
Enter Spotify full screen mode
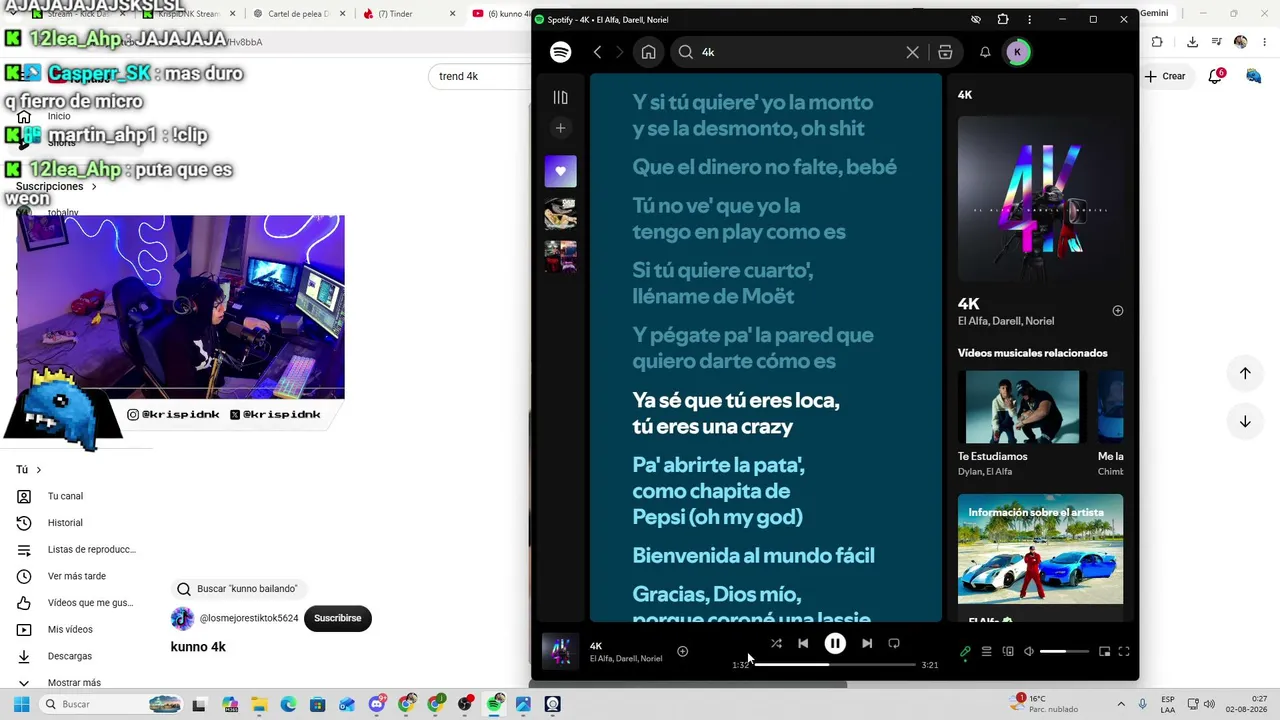[x=1124, y=652]
